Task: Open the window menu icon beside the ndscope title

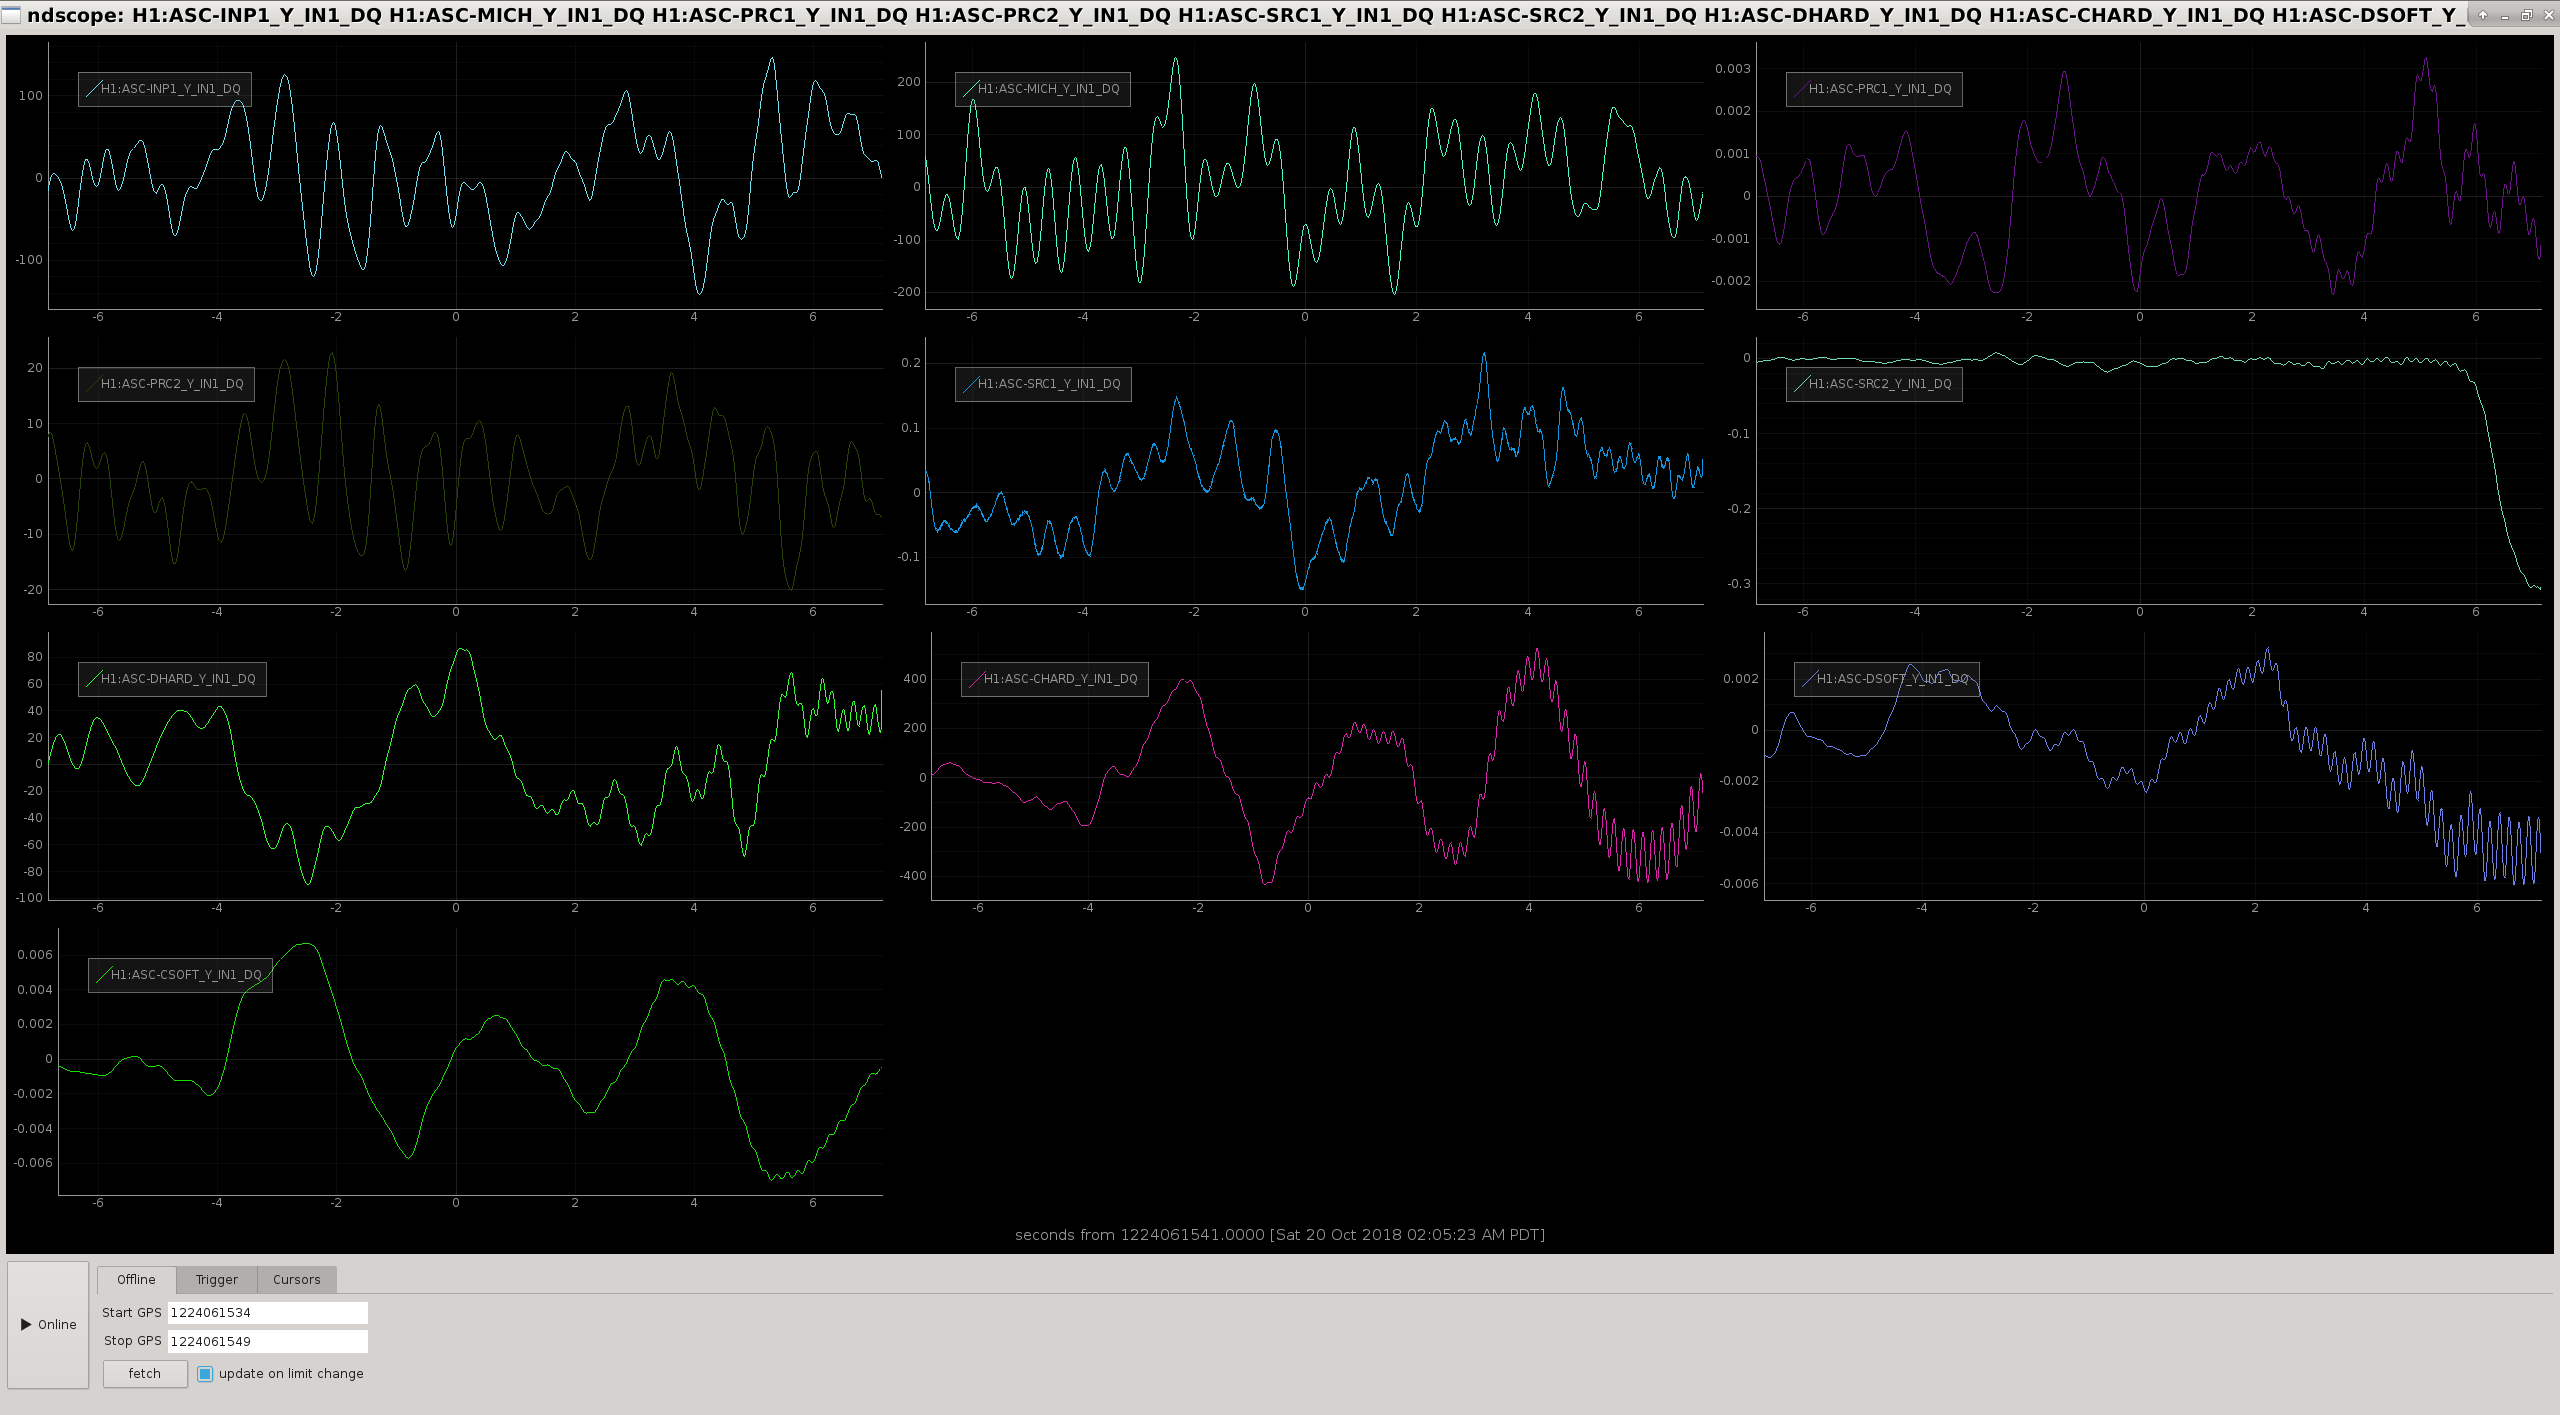Action: [x=11, y=16]
